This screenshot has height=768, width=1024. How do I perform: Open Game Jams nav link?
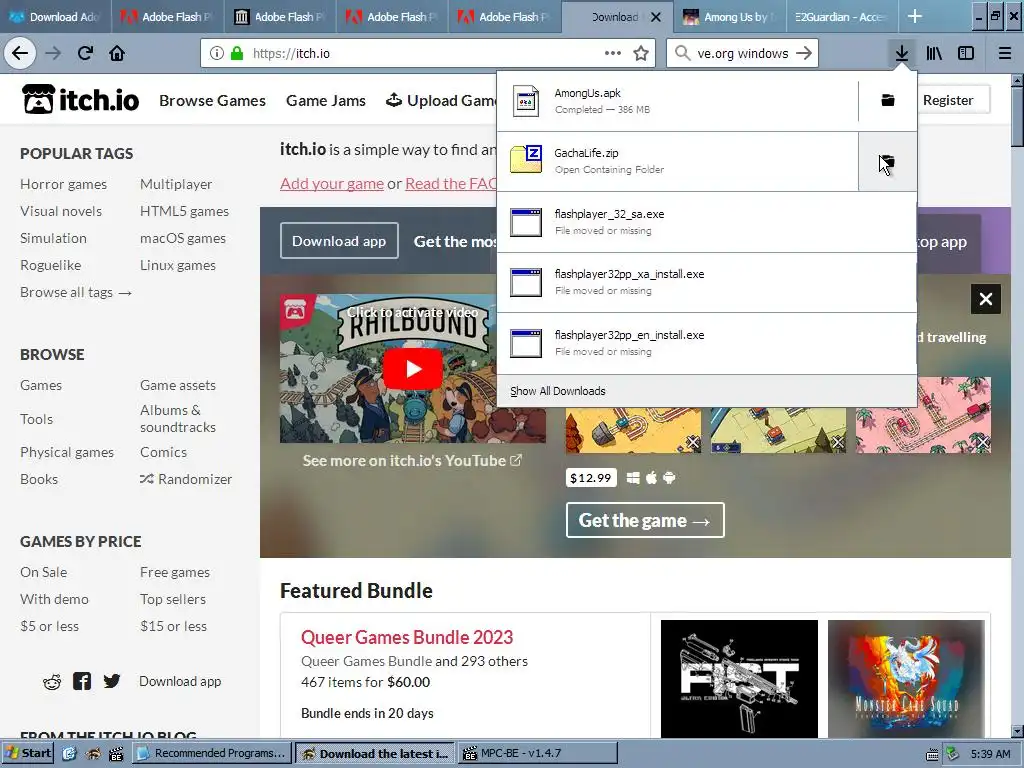click(326, 101)
